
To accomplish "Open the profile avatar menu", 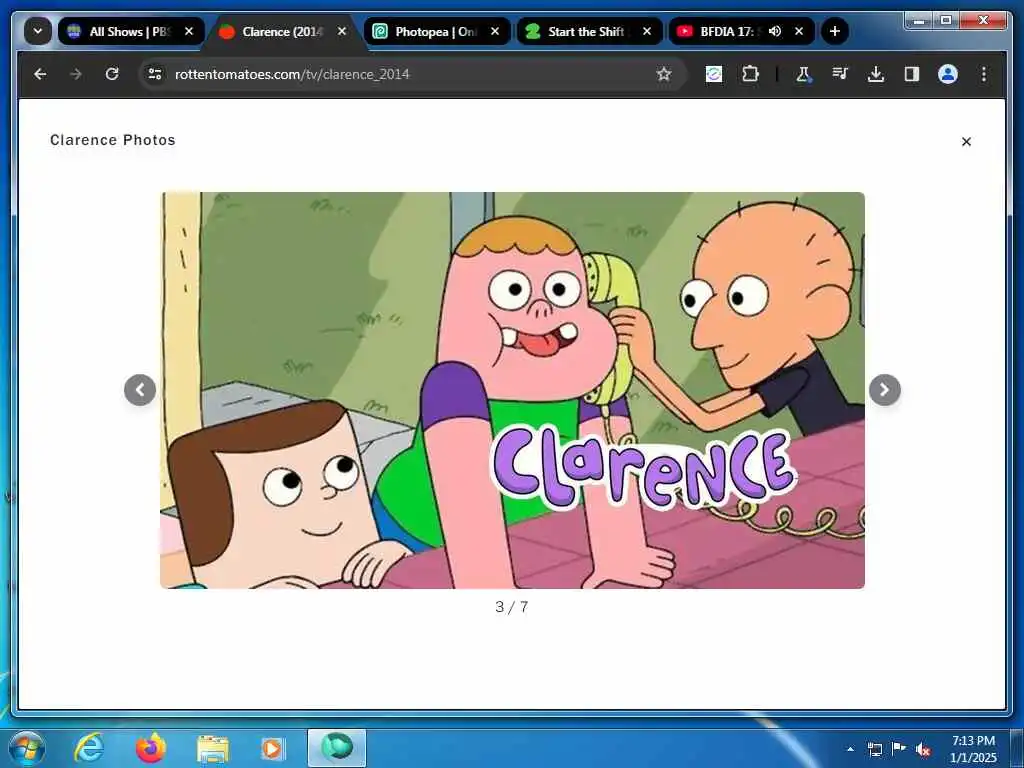I will coord(948,74).
